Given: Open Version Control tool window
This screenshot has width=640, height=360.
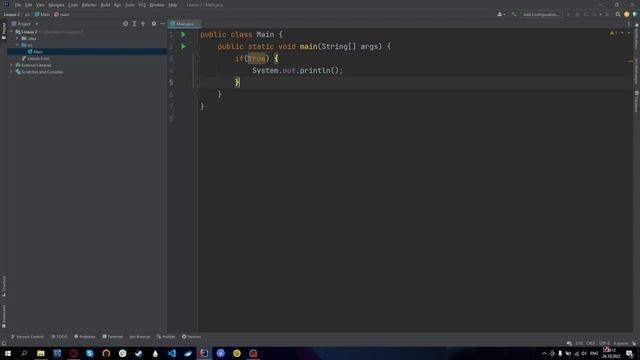Looking at the screenshot, I should click(27, 337).
